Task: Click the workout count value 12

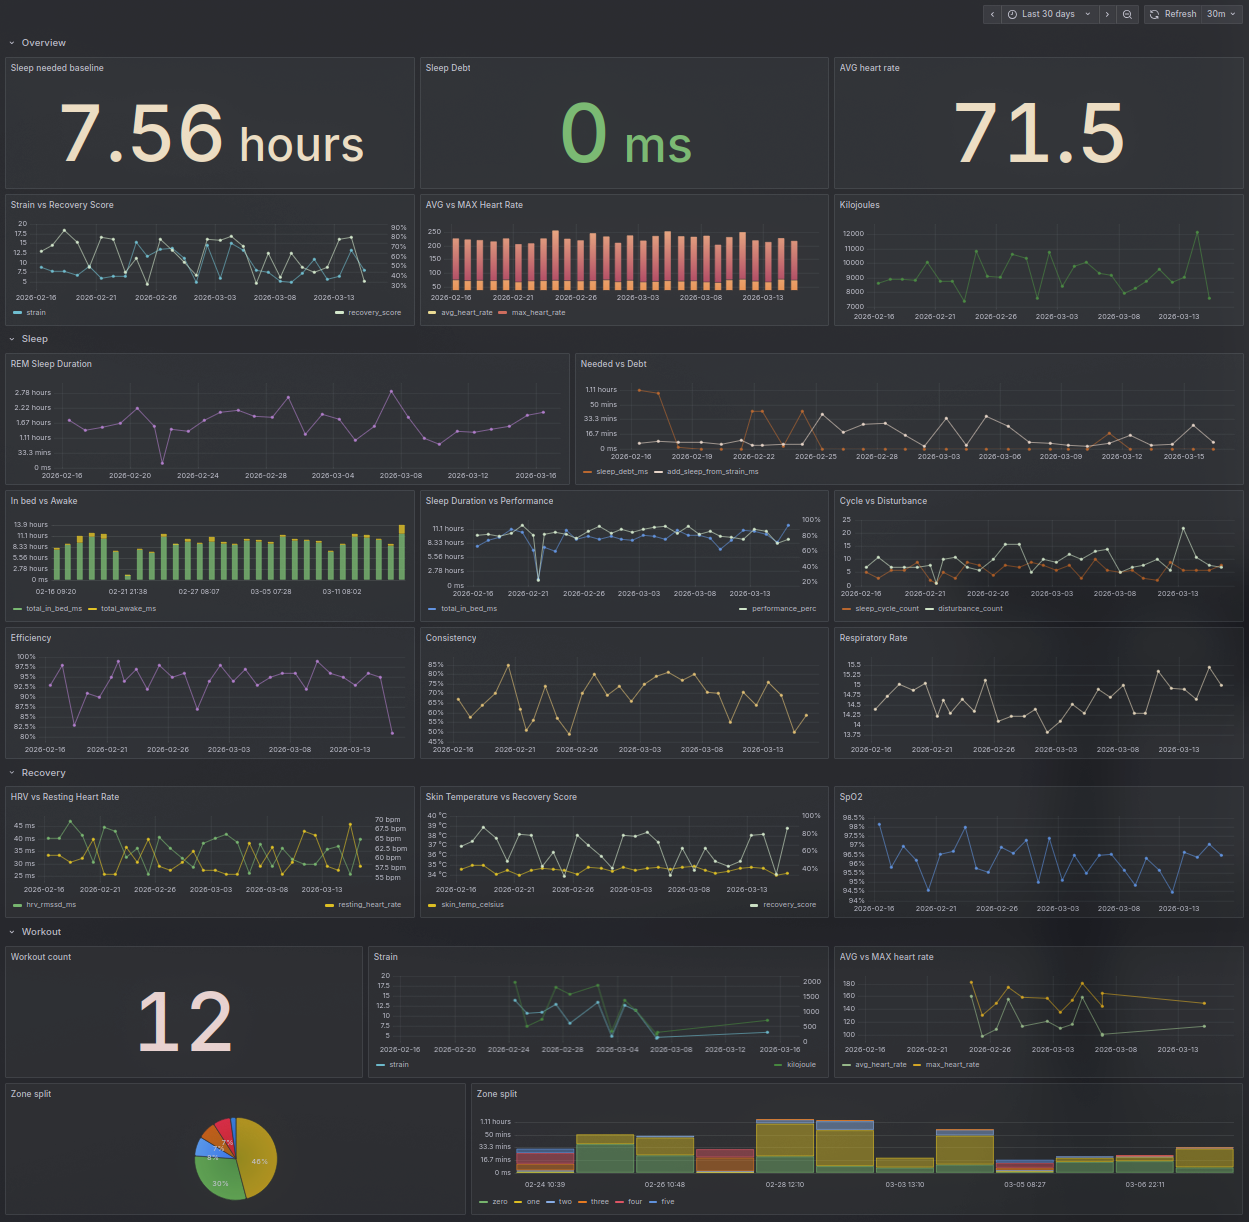Action: point(185,1022)
